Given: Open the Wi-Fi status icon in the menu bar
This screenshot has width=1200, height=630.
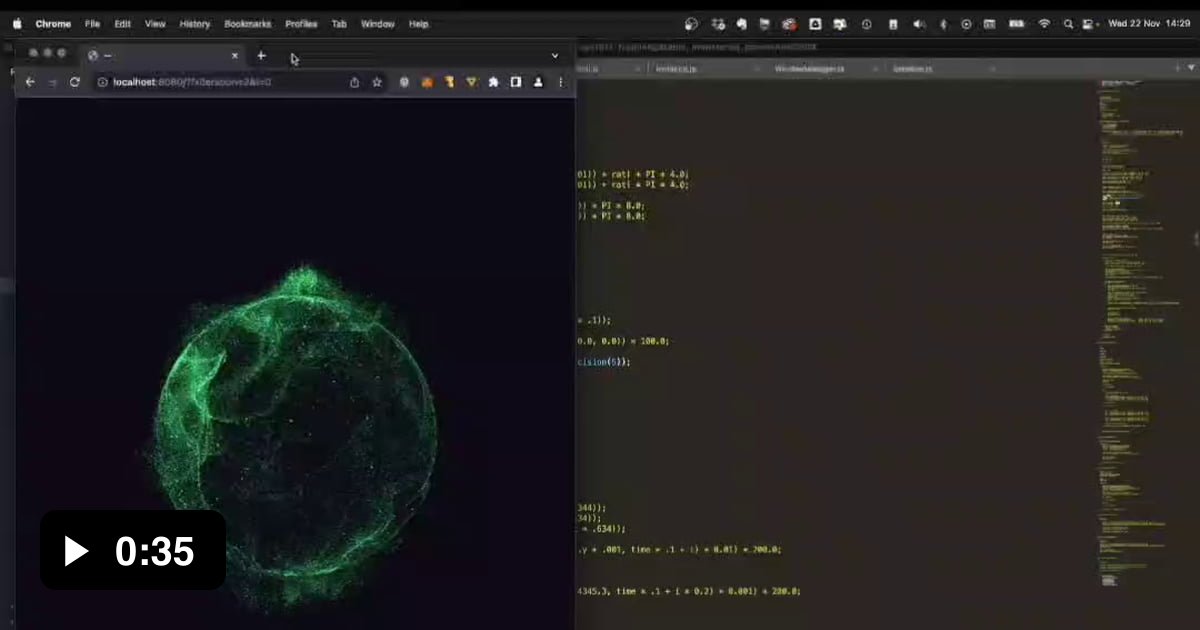Looking at the screenshot, I should tap(1044, 24).
